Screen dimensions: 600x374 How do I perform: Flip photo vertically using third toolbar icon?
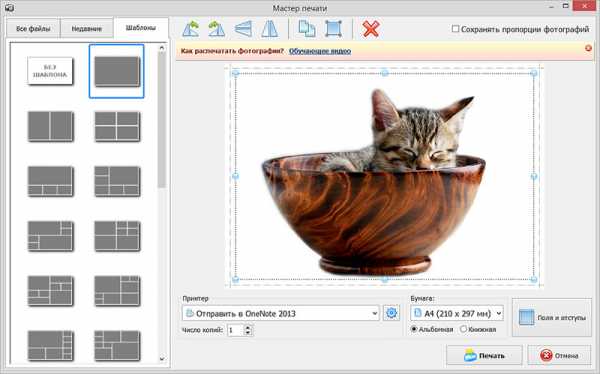243,29
